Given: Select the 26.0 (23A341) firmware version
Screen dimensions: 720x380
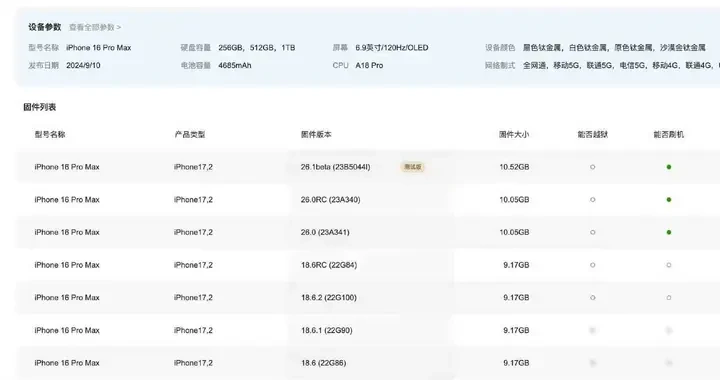Looking at the screenshot, I should click(325, 232).
